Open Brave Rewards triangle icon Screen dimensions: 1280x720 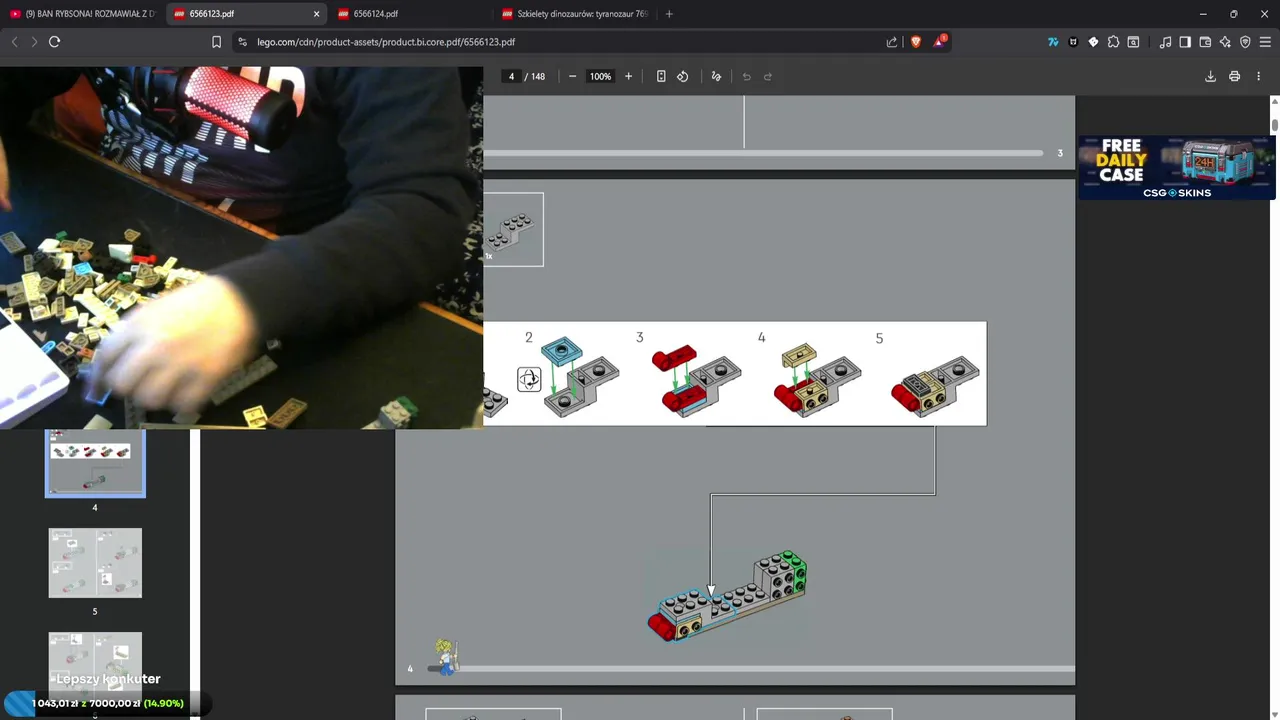(940, 42)
